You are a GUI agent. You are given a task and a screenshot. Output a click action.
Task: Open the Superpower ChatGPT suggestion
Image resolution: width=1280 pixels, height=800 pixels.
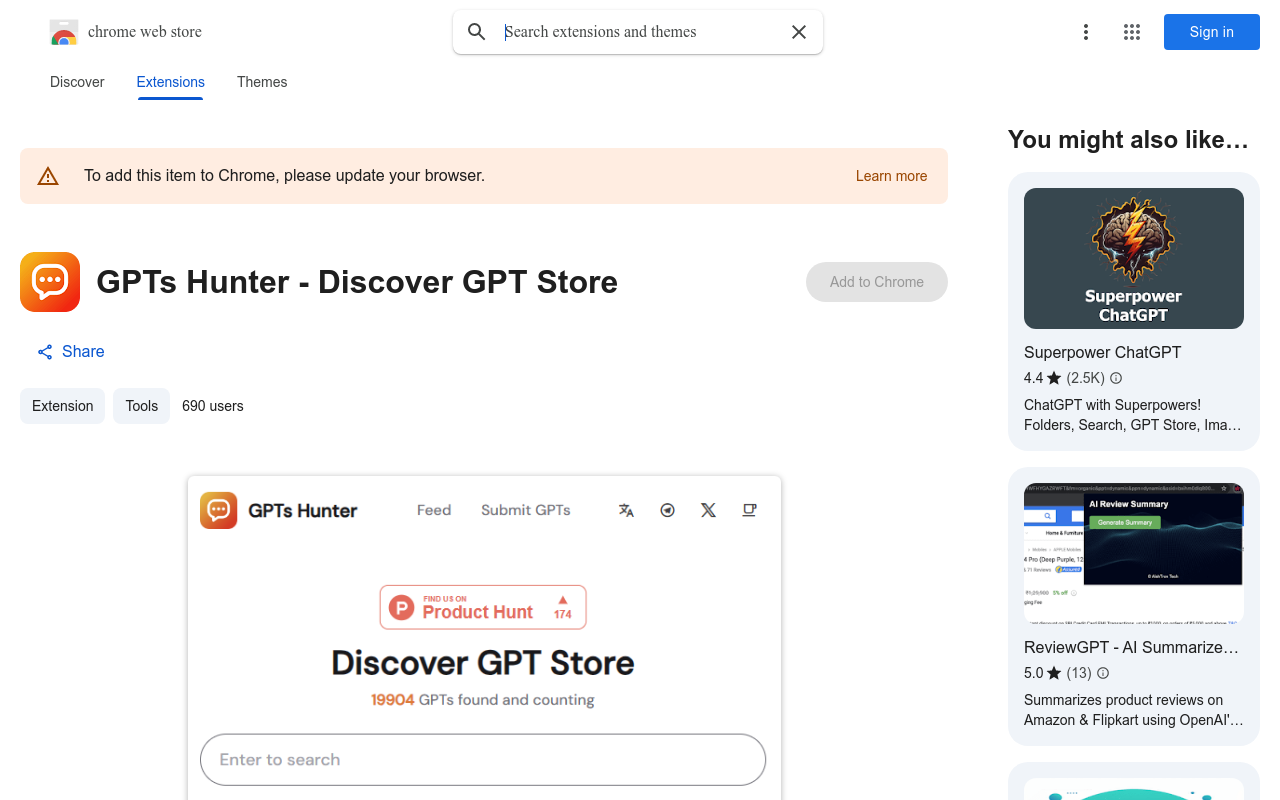pos(1102,352)
